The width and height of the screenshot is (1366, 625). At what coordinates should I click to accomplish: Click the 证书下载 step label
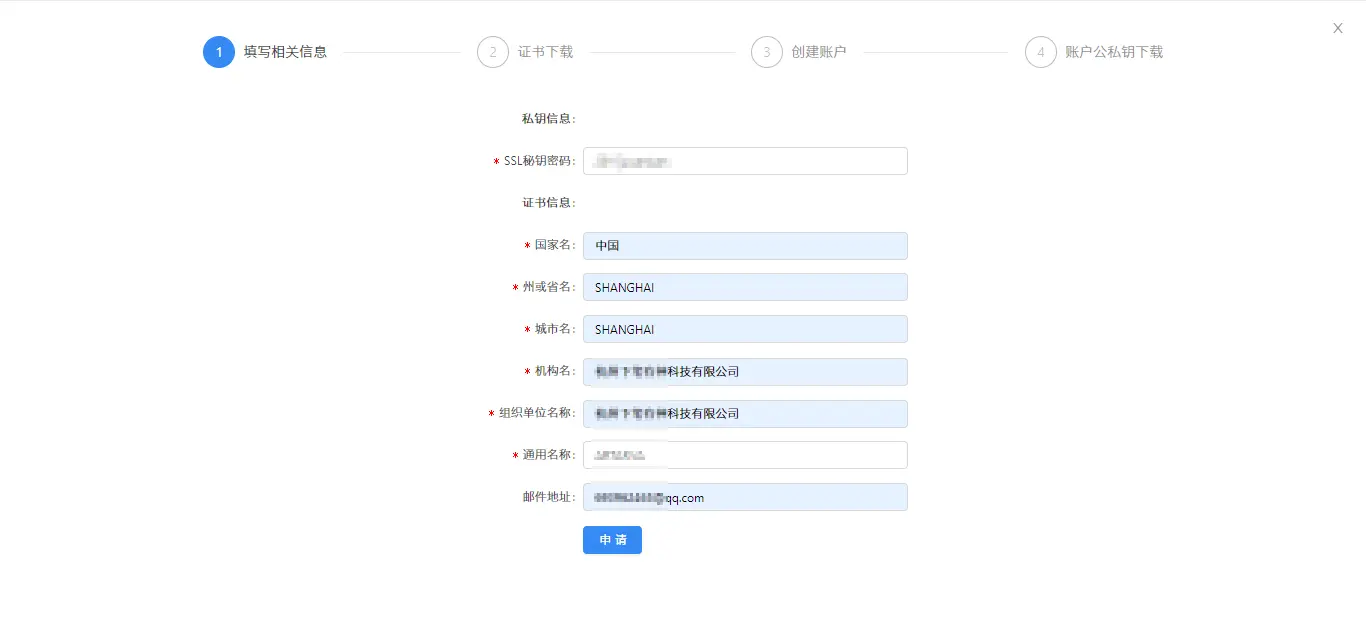point(545,52)
